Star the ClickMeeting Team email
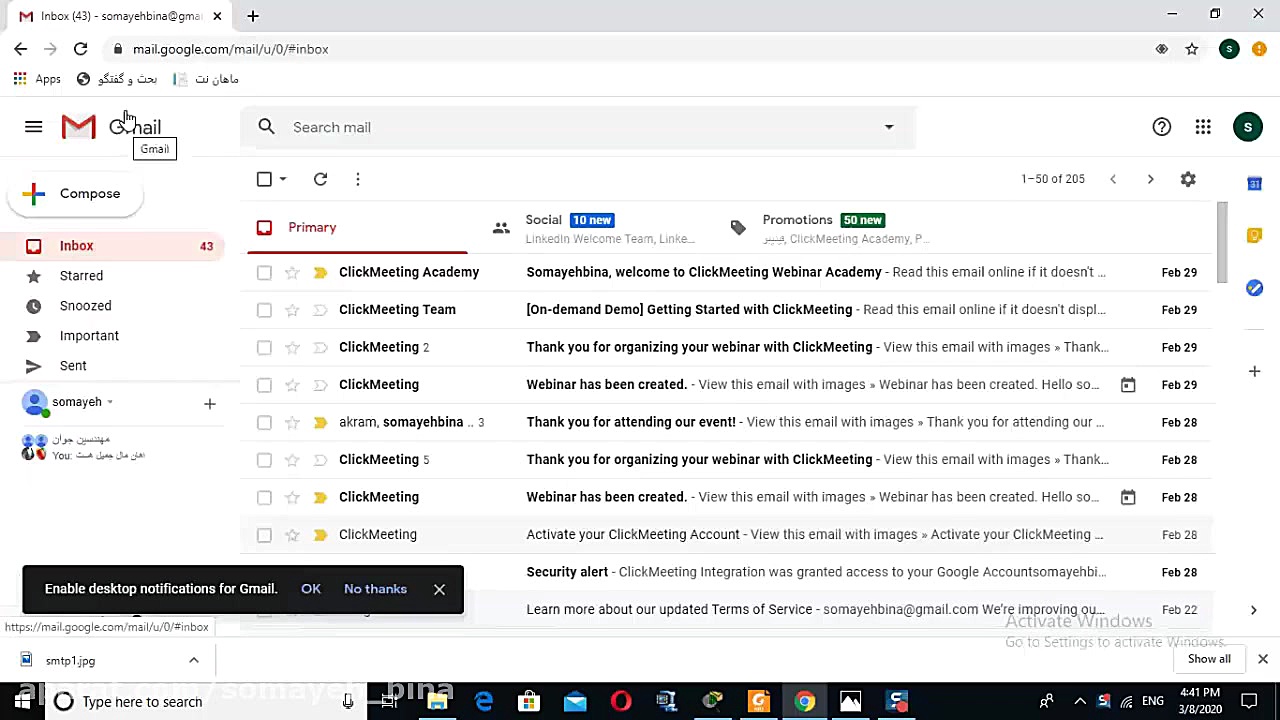The image size is (1280, 720). click(292, 310)
